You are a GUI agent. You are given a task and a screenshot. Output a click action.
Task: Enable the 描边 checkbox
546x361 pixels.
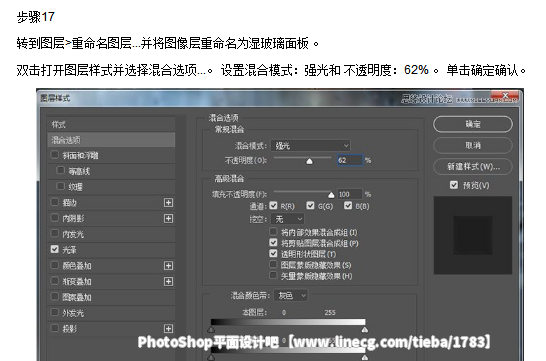[x=55, y=202]
